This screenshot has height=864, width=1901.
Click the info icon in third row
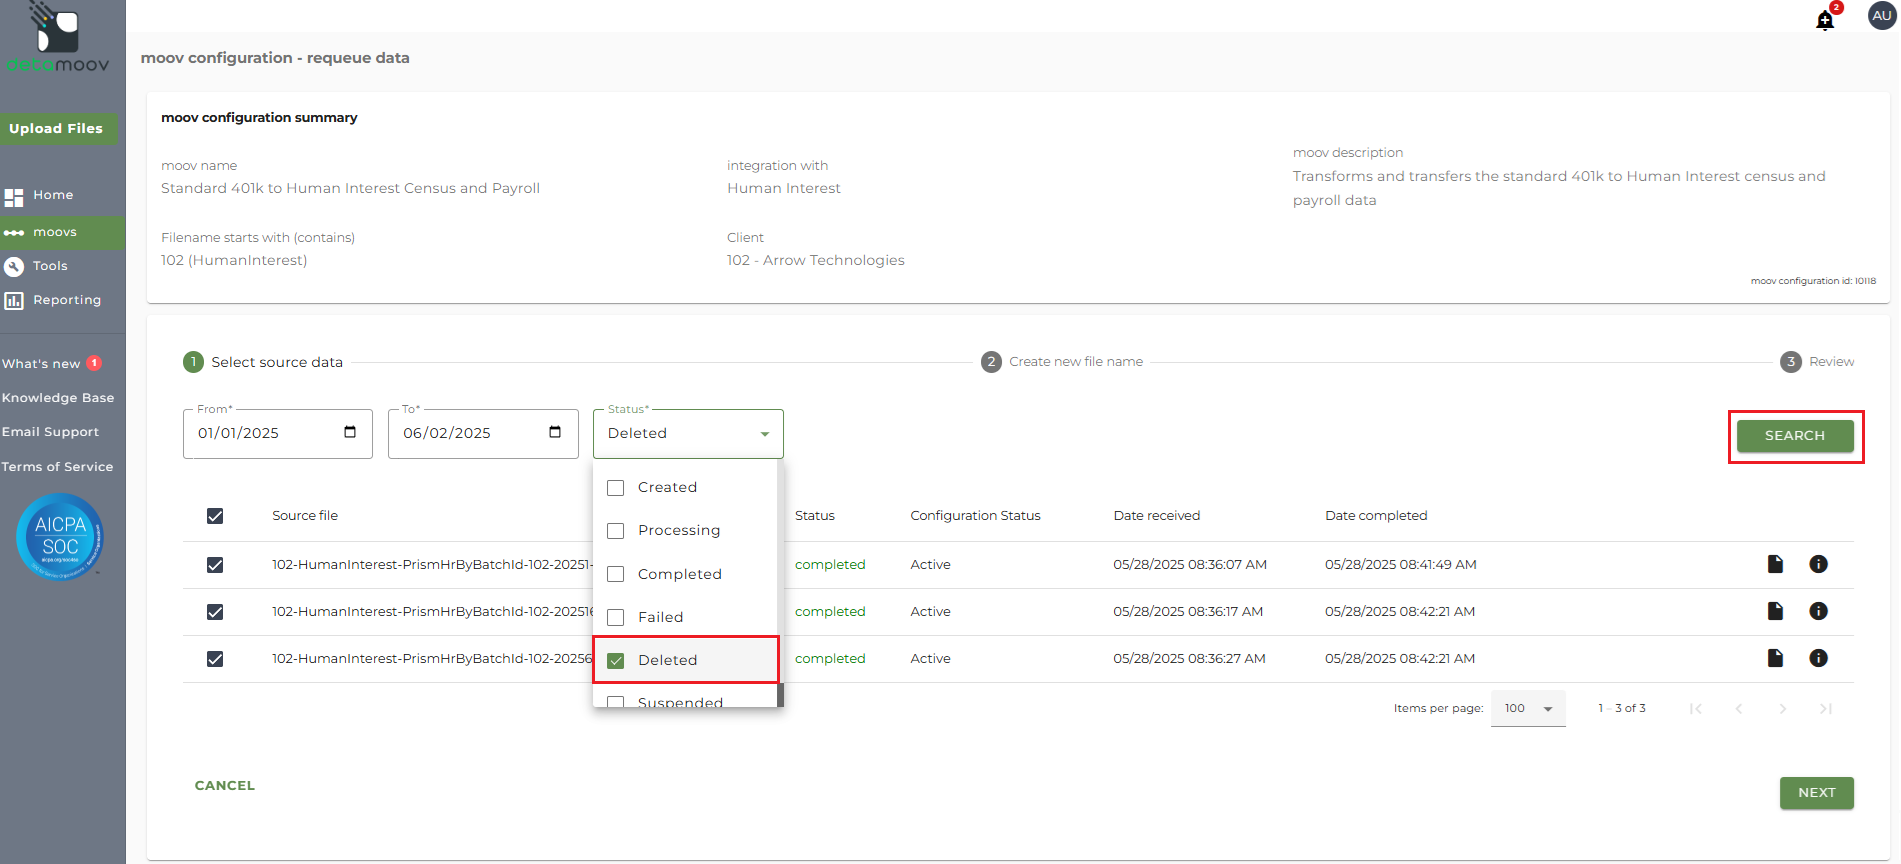tap(1818, 658)
